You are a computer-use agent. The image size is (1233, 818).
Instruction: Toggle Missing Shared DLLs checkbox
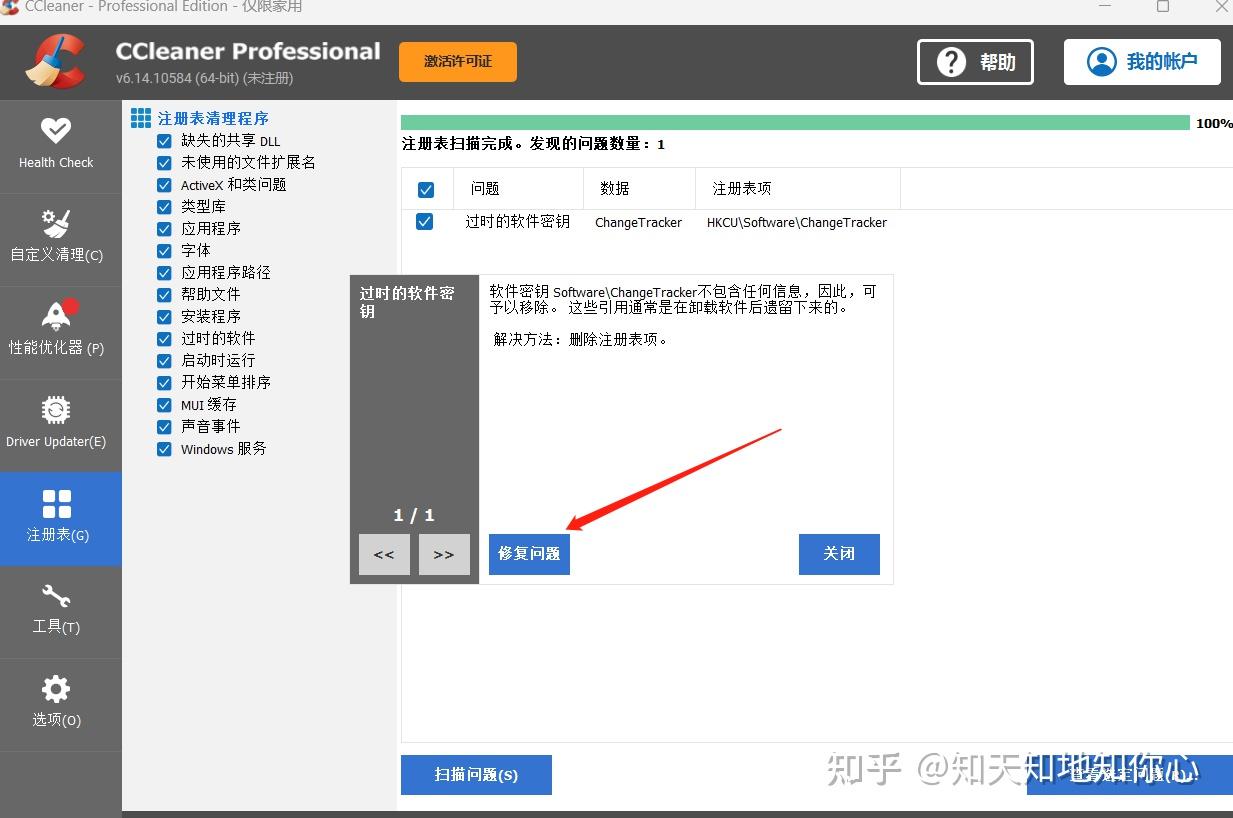[164, 141]
